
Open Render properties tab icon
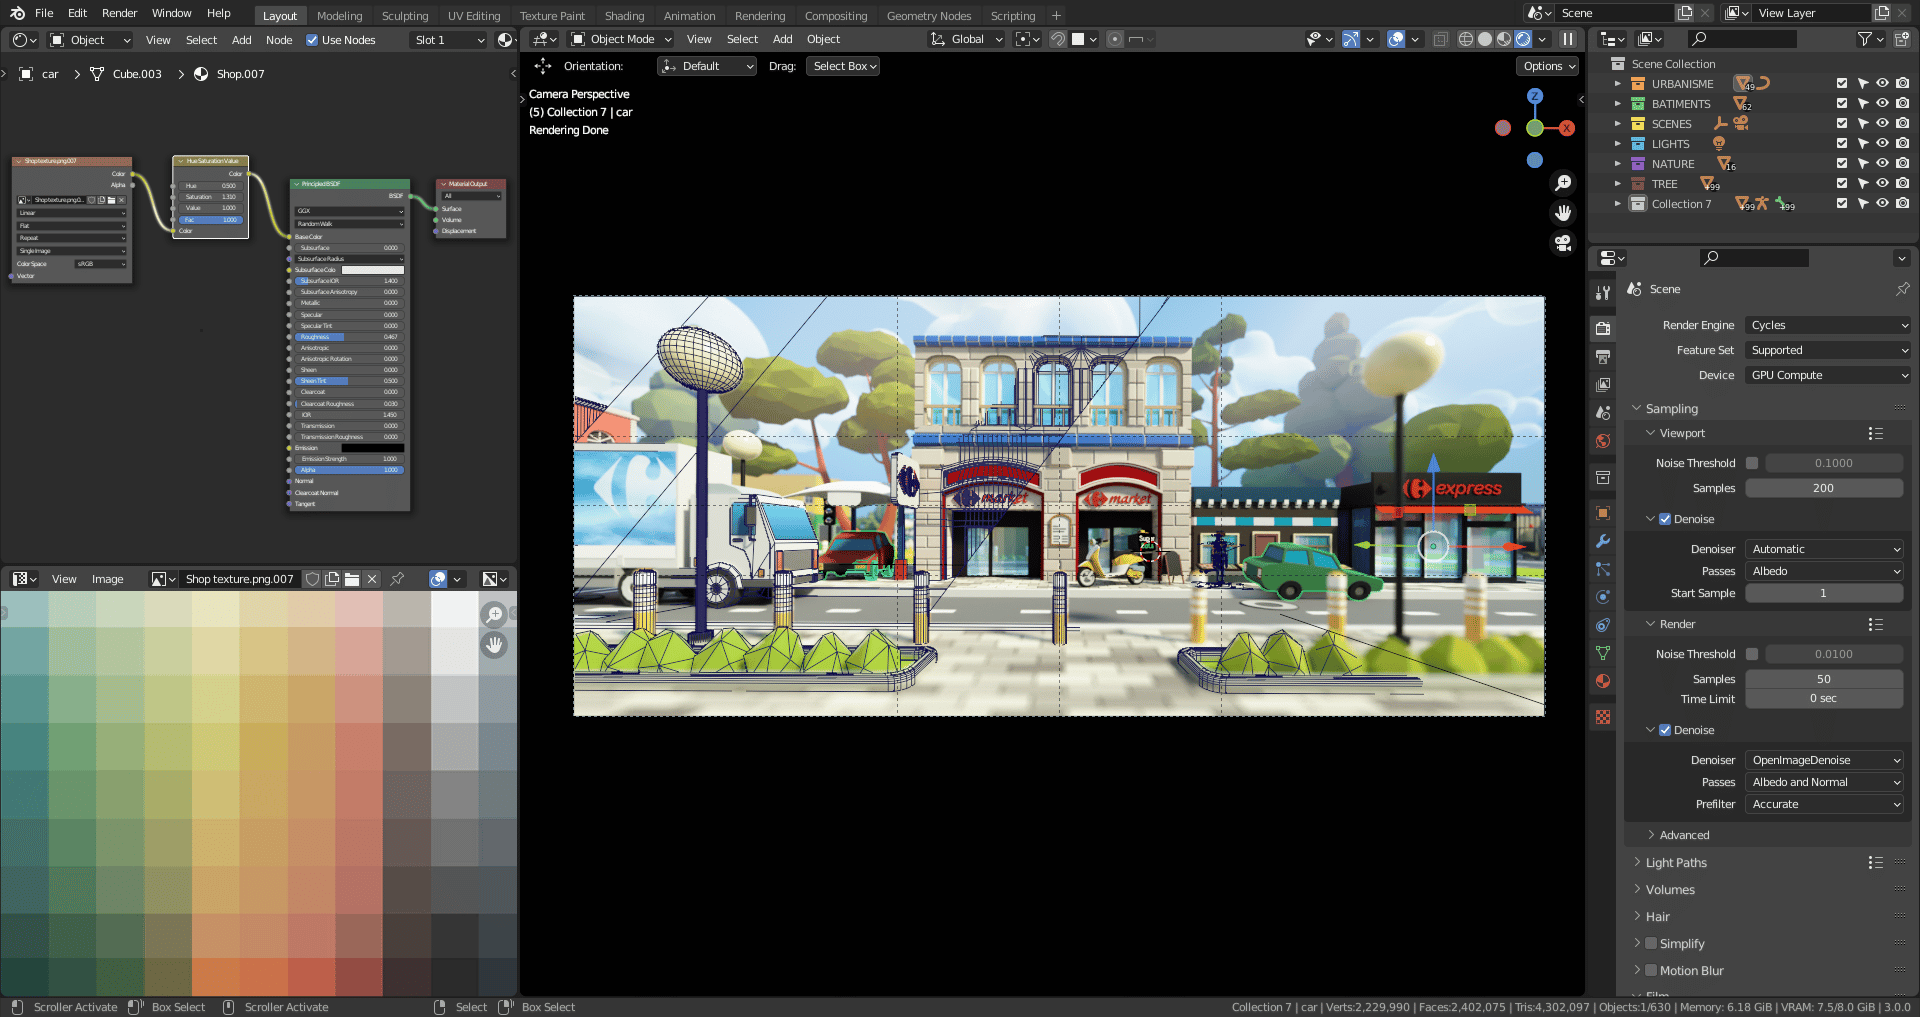coord(1603,328)
